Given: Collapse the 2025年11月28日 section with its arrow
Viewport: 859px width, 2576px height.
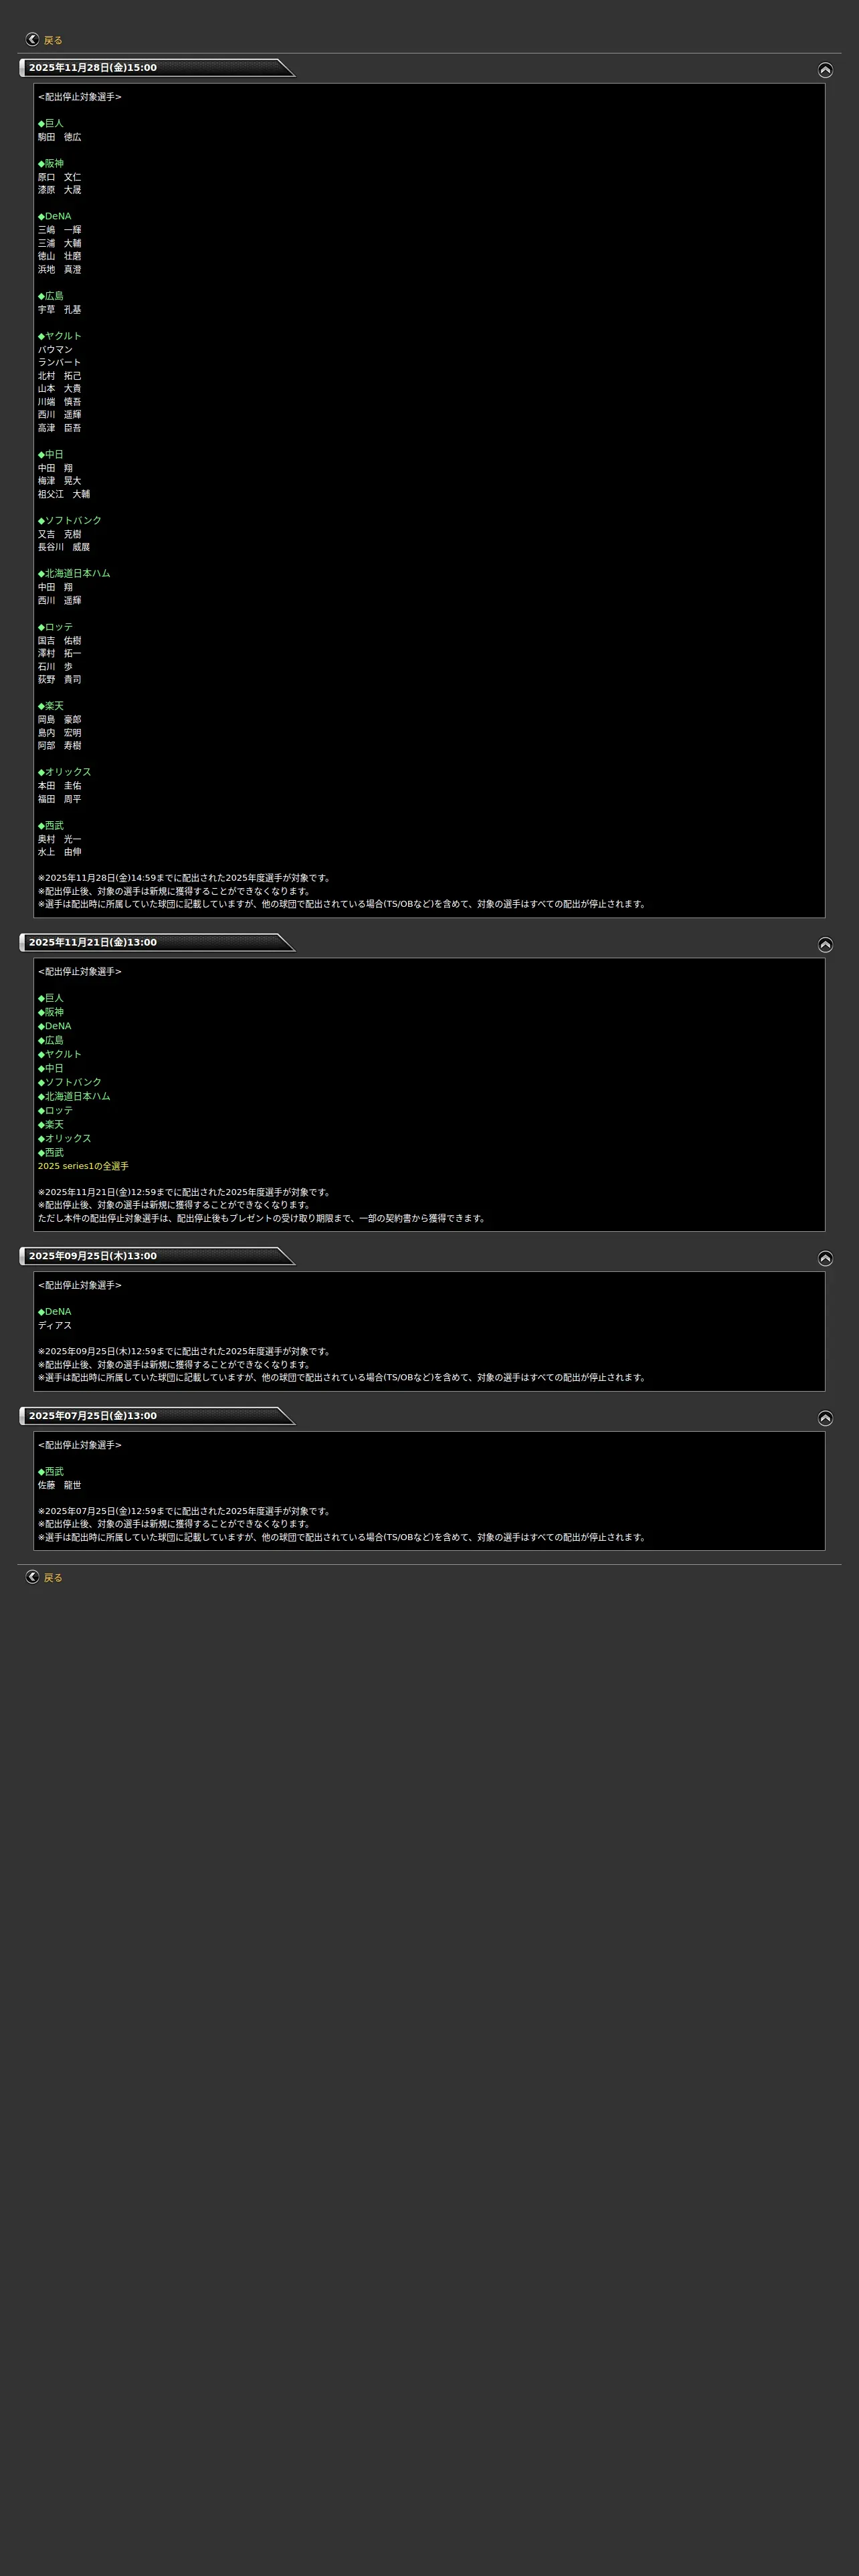Looking at the screenshot, I should [825, 70].
